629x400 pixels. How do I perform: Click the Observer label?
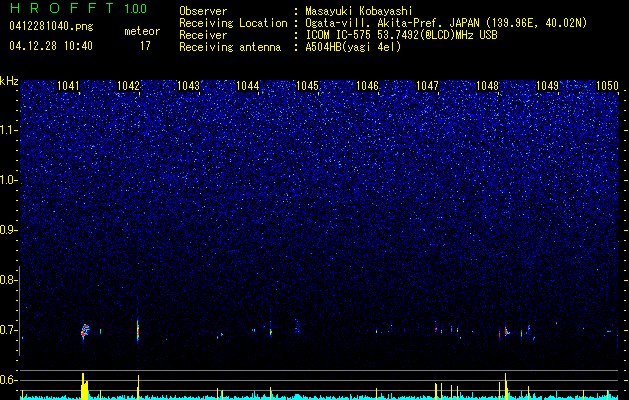click(x=203, y=11)
